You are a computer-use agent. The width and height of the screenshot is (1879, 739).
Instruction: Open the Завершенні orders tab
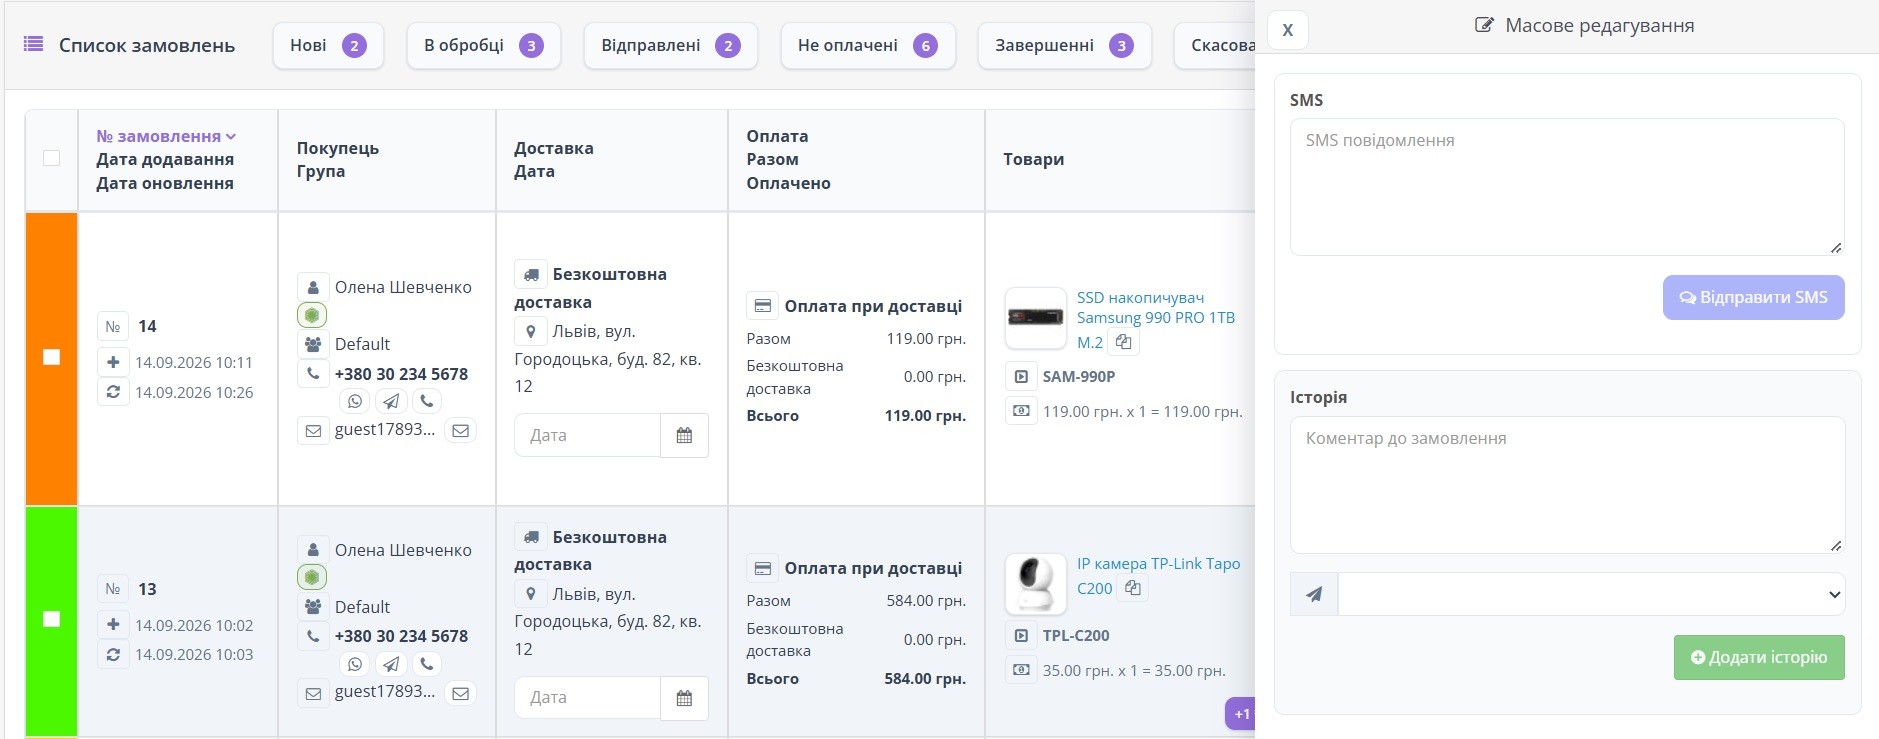pyautogui.click(x=1064, y=45)
